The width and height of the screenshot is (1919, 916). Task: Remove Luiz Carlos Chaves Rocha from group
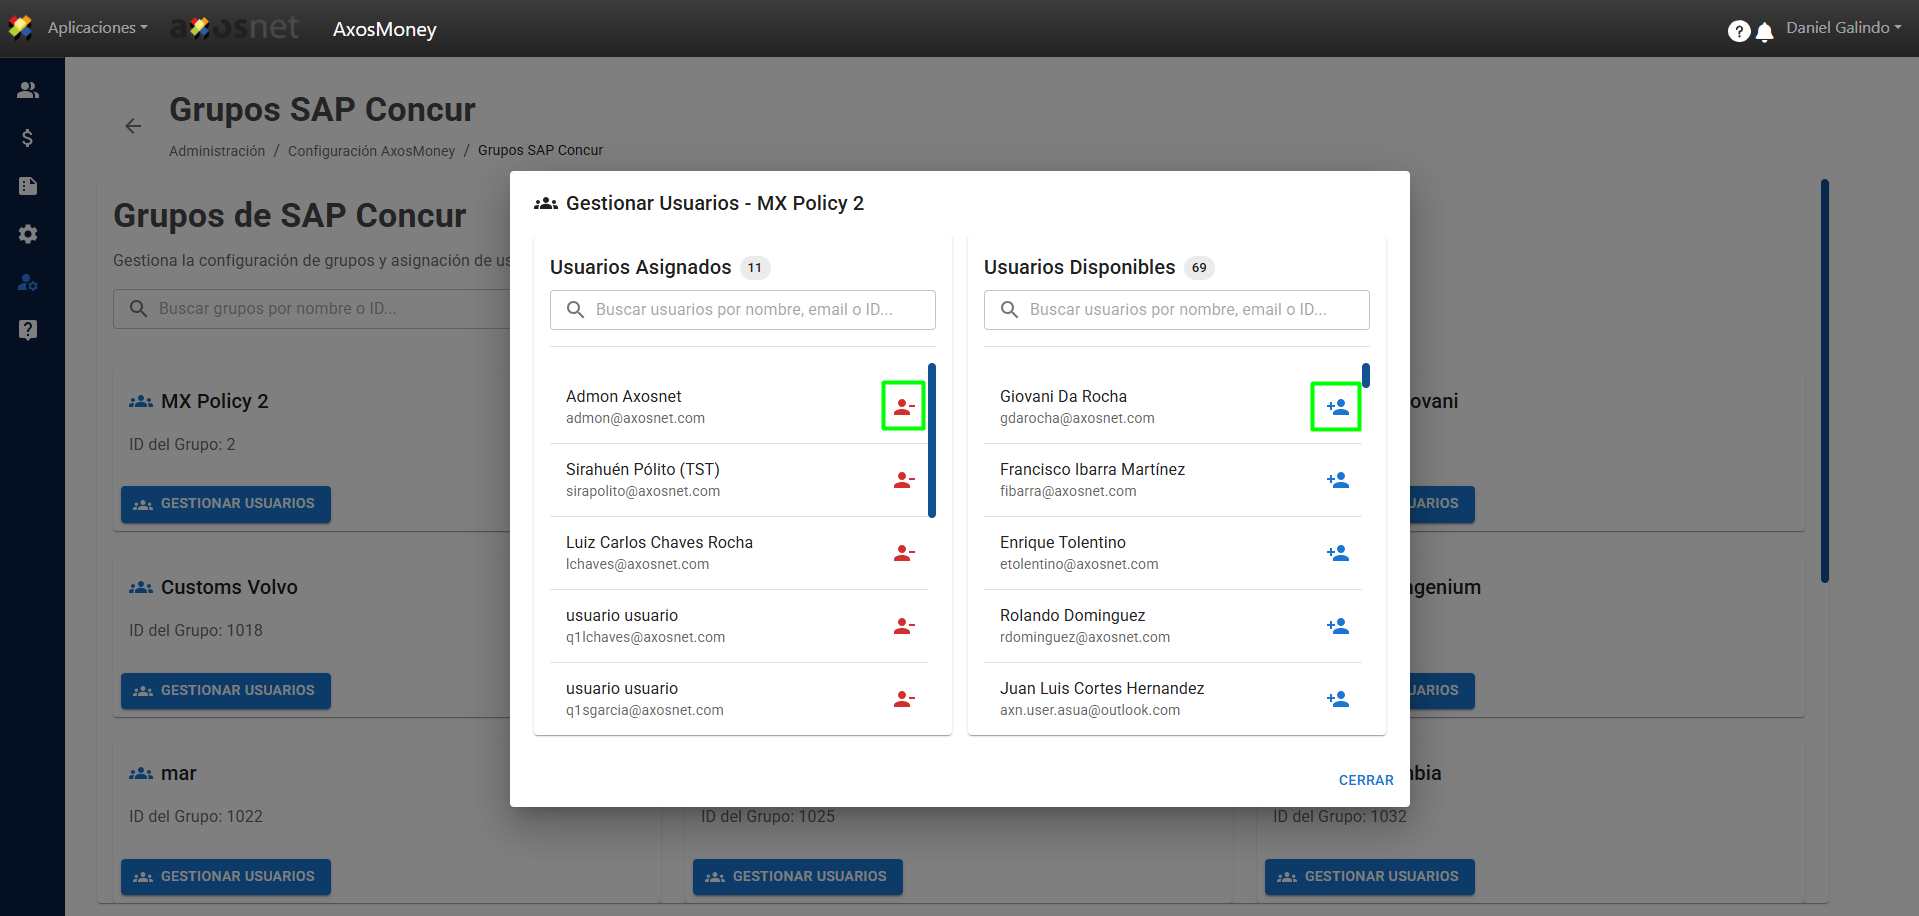coord(903,553)
